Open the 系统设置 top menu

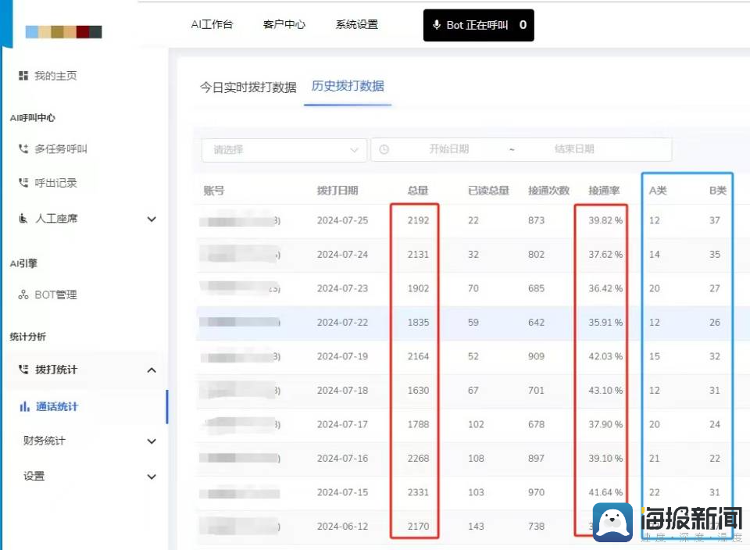pyautogui.click(x=357, y=24)
